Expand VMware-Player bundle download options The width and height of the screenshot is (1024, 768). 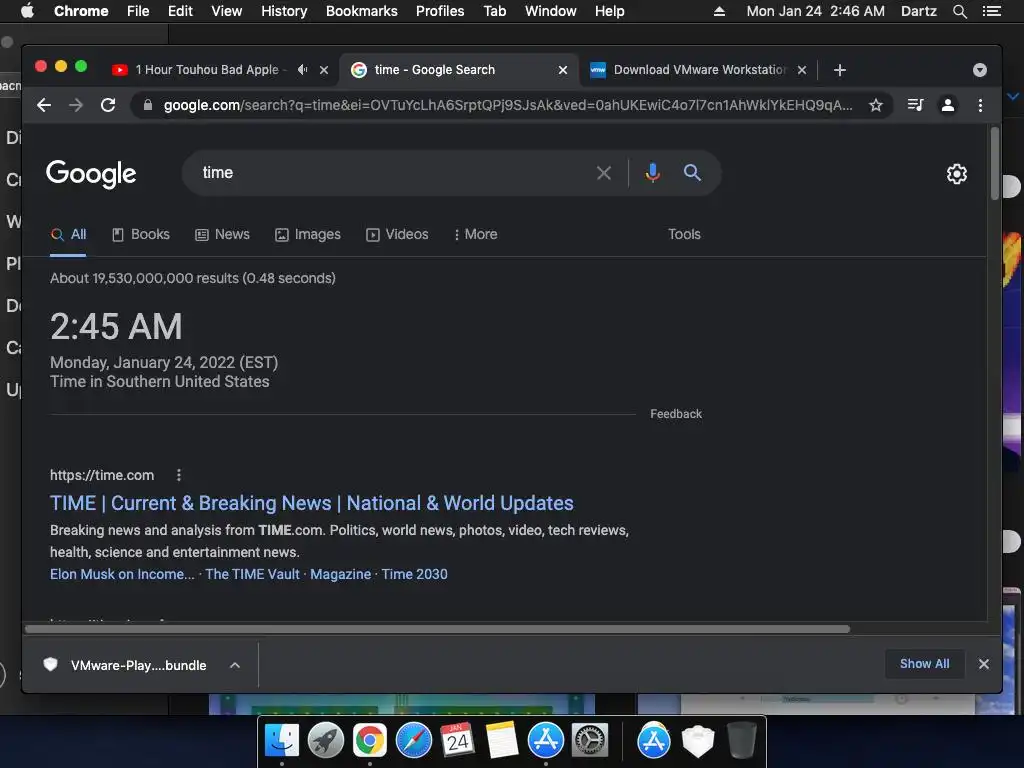pyautogui.click(x=235, y=665)
